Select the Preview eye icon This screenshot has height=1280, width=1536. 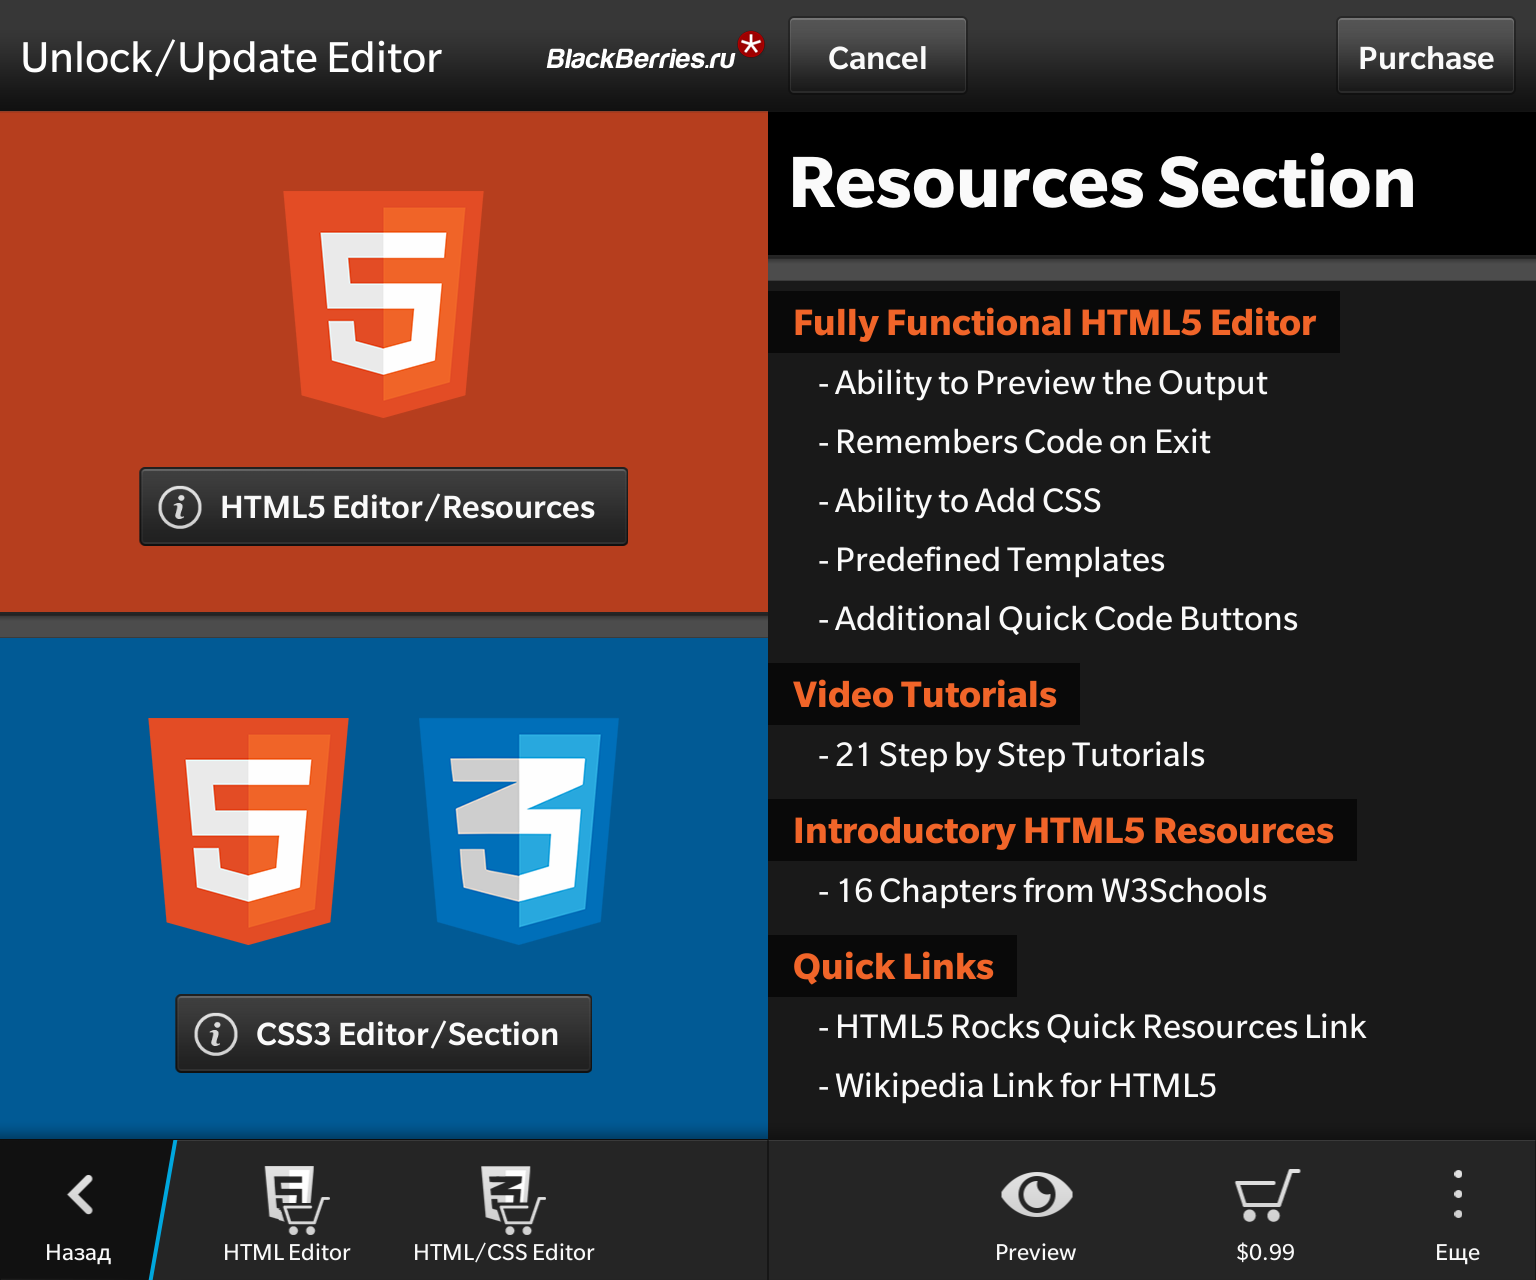pyautogui.click(x=1034, y=1195)
